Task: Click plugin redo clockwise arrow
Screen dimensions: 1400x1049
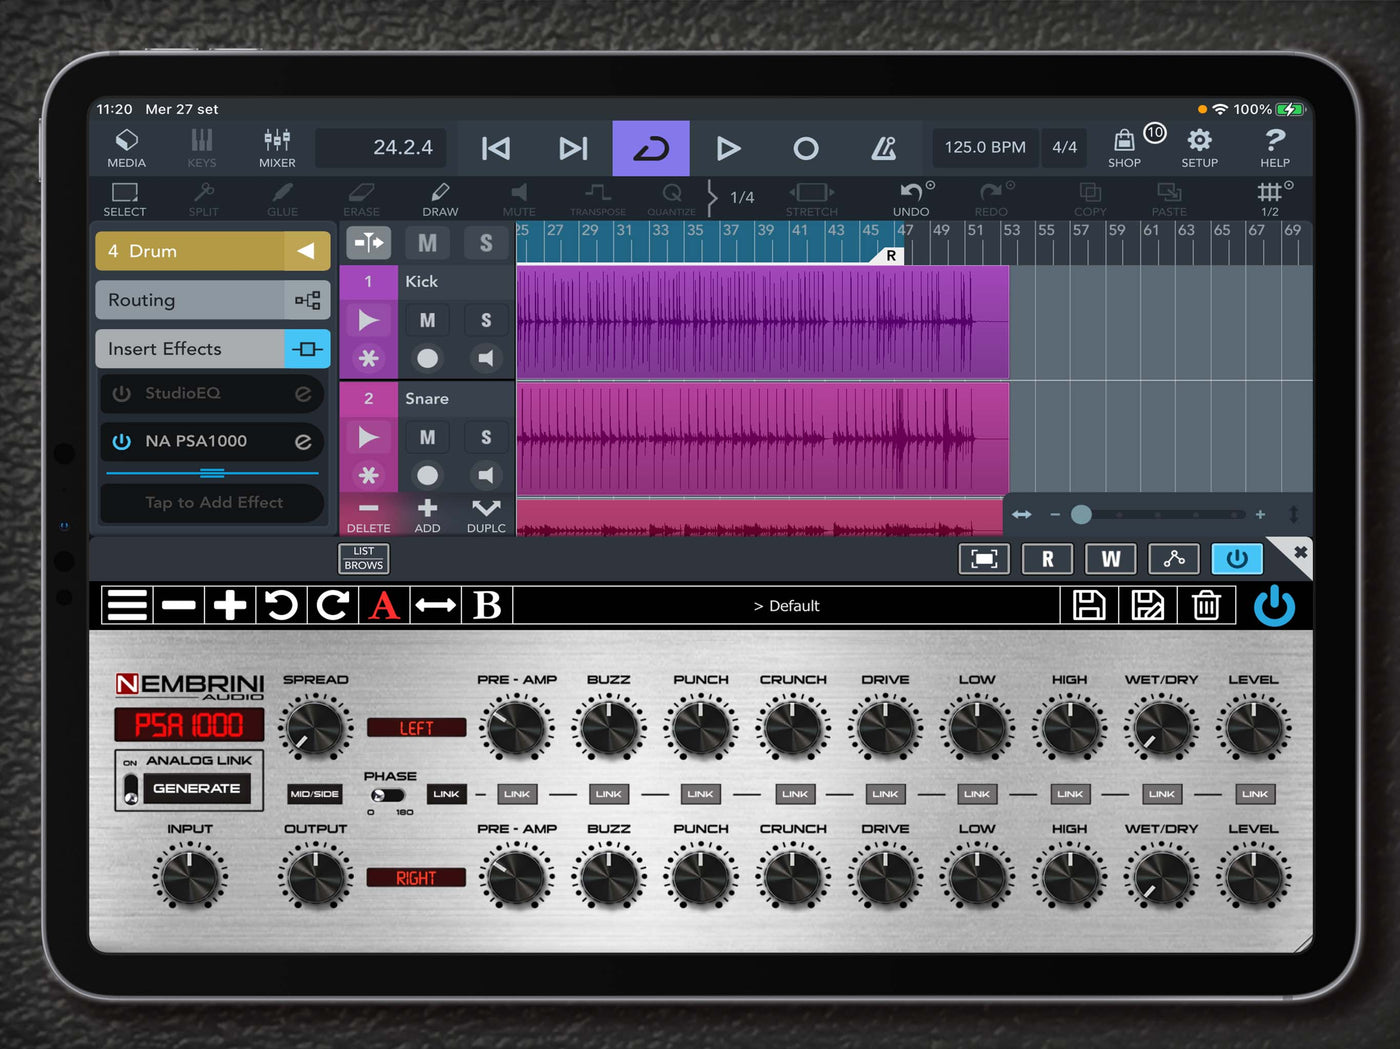Action: [333, 605]
